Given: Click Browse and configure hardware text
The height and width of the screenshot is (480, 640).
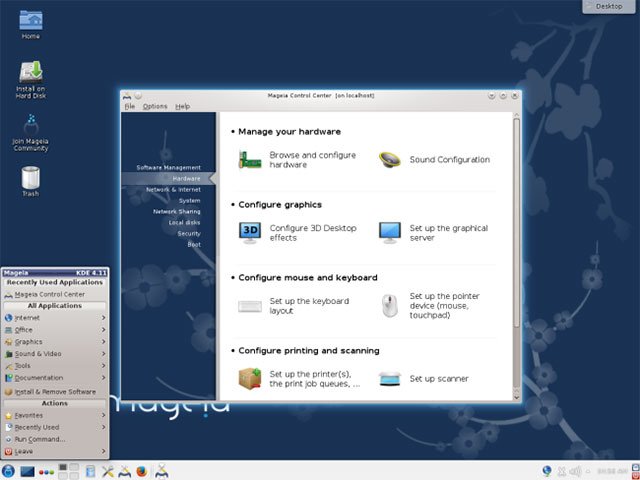Looking at the screenshot, I should tap(312, 160).
